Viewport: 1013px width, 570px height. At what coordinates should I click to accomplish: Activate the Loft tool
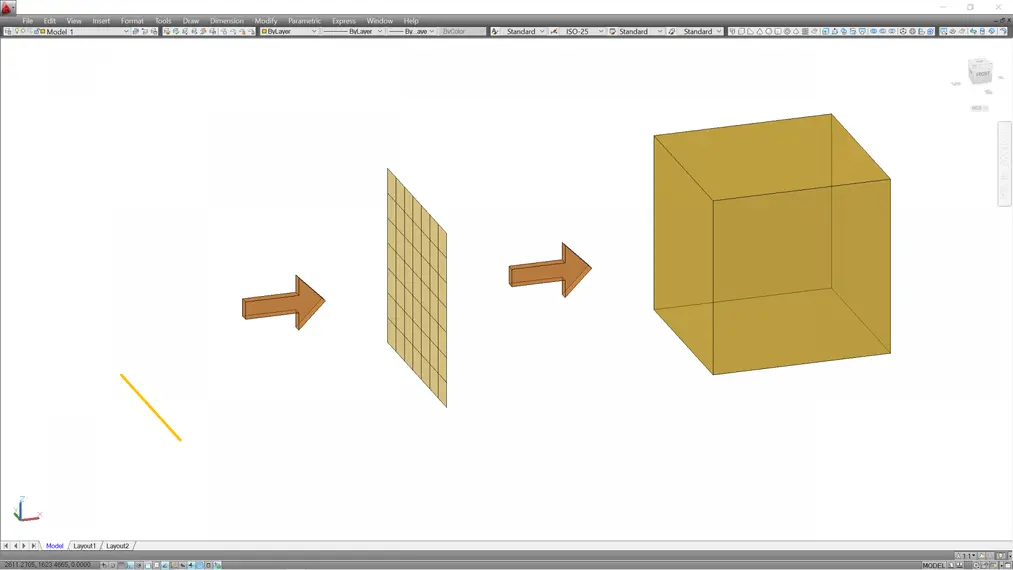pyautogui.click(x=862, y=31)
